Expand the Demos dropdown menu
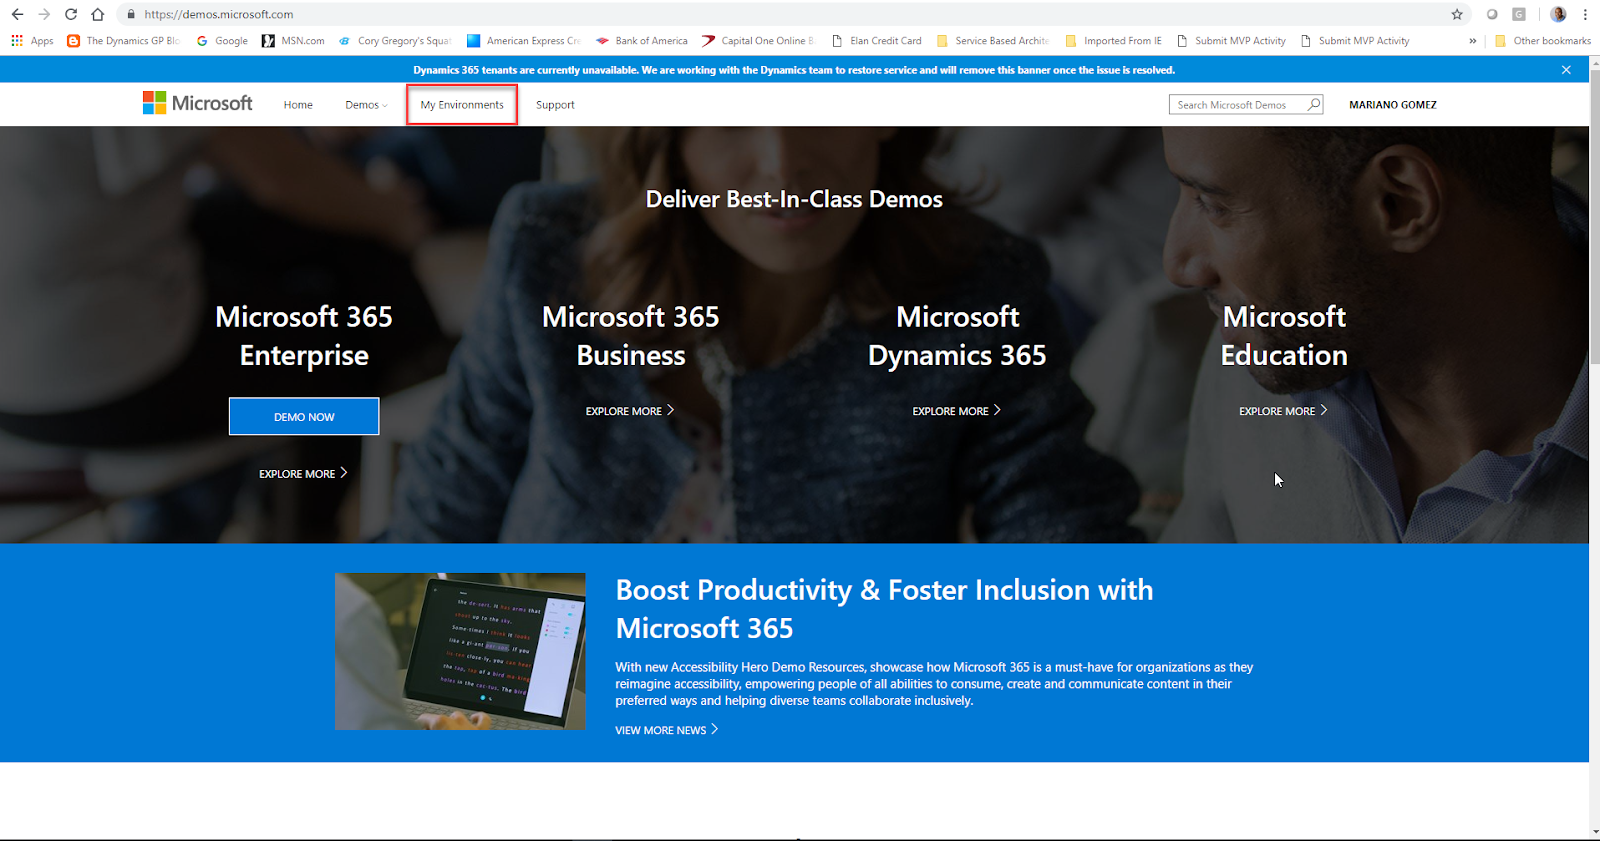Screen dimensions: 1600x841 [366, 105]
